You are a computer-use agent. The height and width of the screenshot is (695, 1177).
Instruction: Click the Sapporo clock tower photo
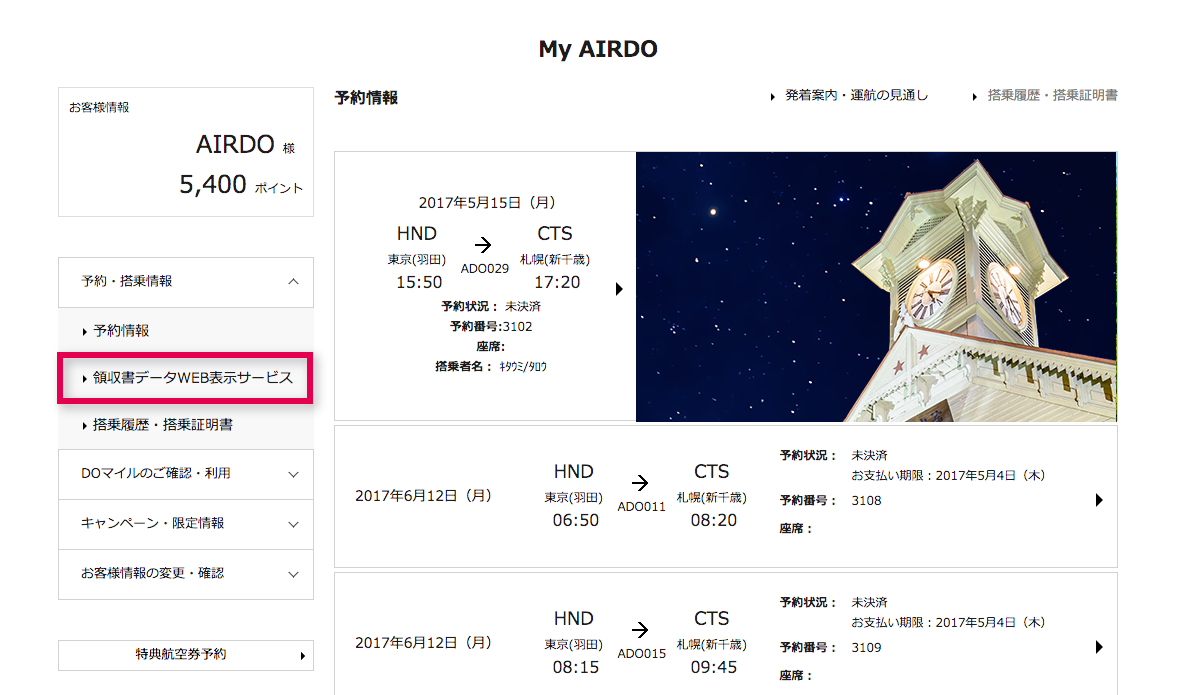876,286
